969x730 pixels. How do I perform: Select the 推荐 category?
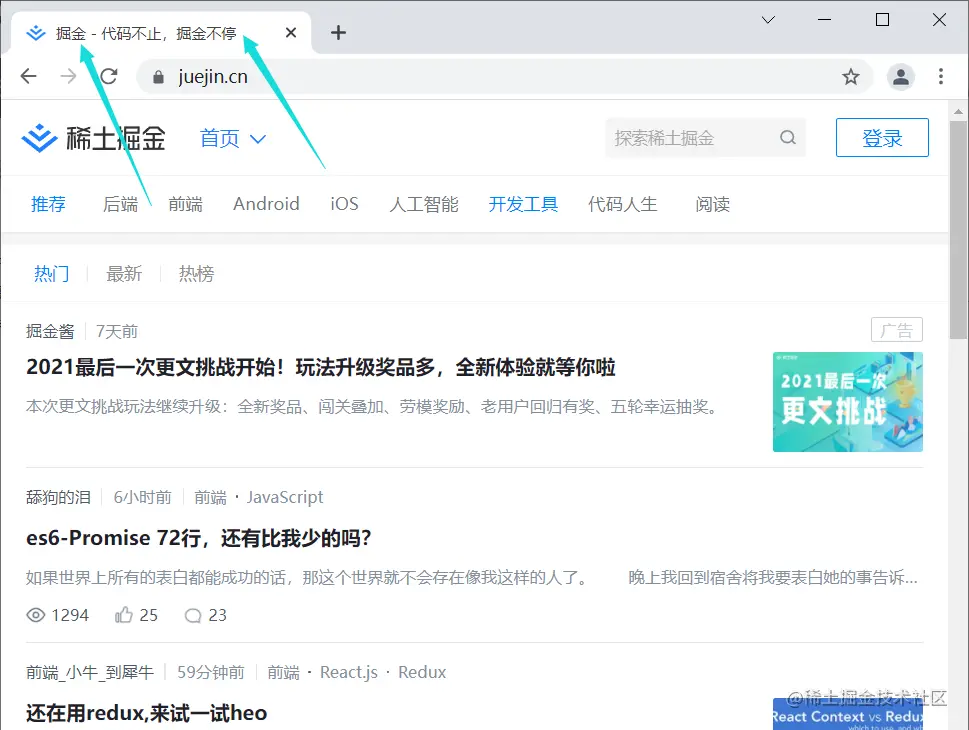[48, 204]
